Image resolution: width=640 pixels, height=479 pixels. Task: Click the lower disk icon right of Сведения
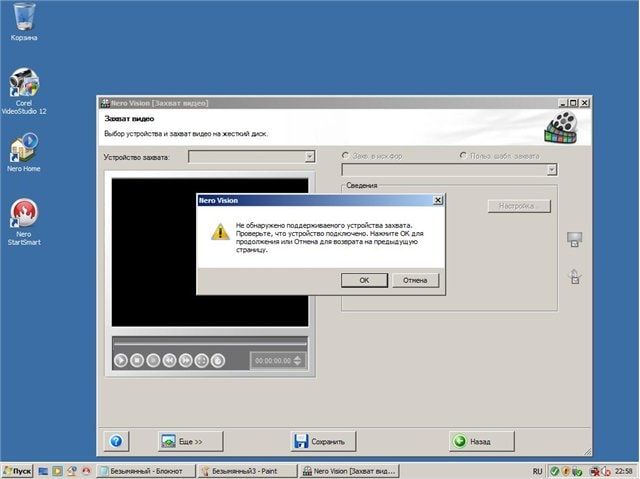click(575, 276)
